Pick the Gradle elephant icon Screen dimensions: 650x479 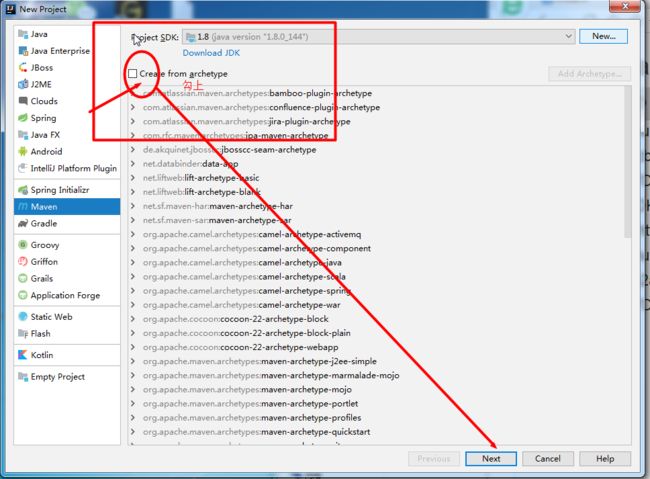tap(23, 224)
